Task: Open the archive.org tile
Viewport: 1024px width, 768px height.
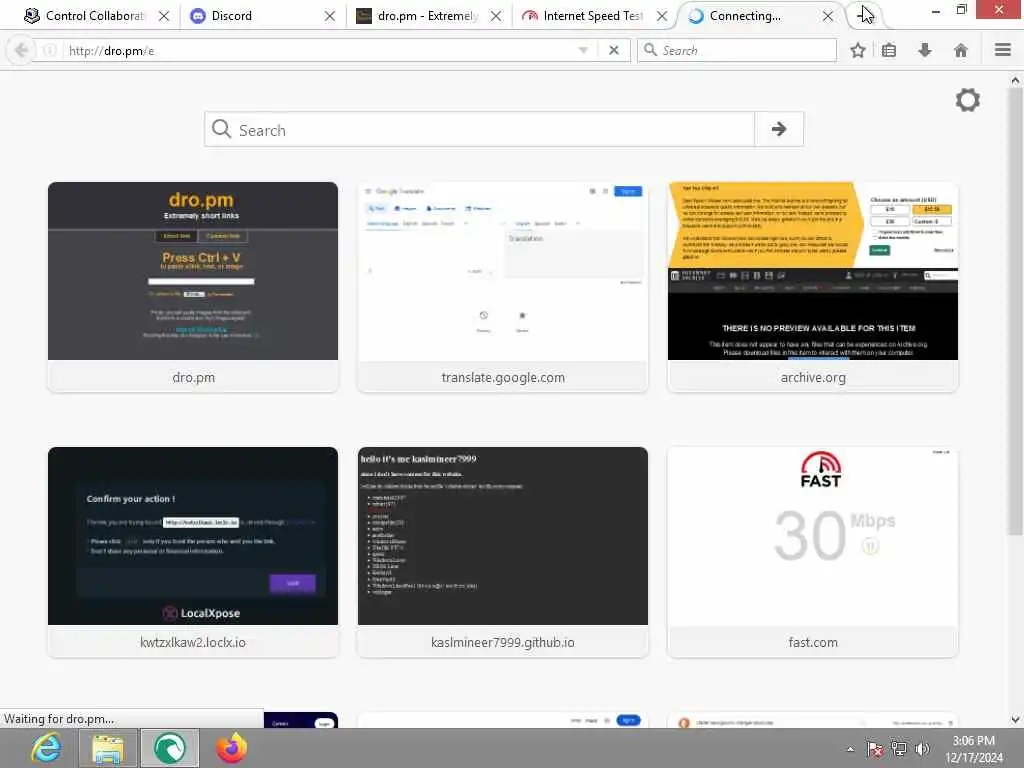Action: (x=812, y=287)
